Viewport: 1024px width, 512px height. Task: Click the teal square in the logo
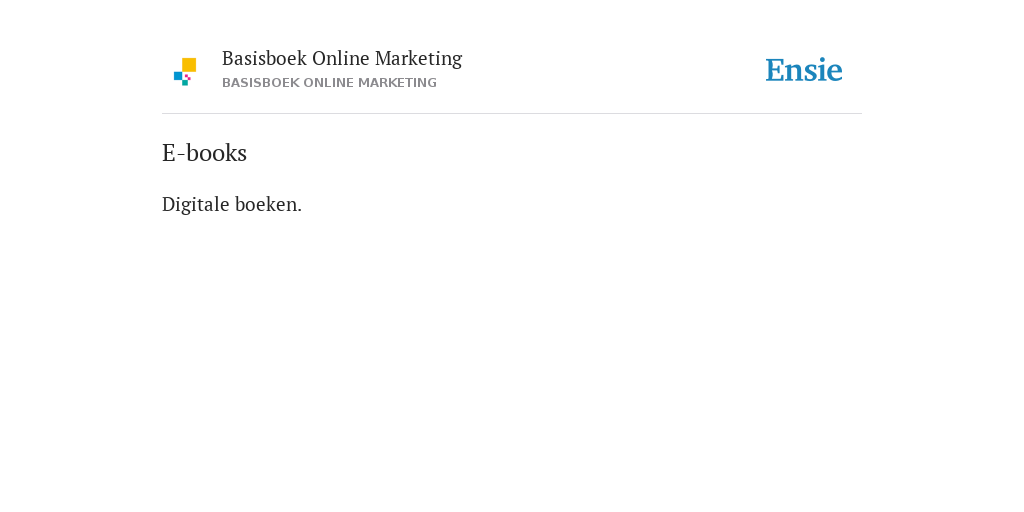[185, 83]
